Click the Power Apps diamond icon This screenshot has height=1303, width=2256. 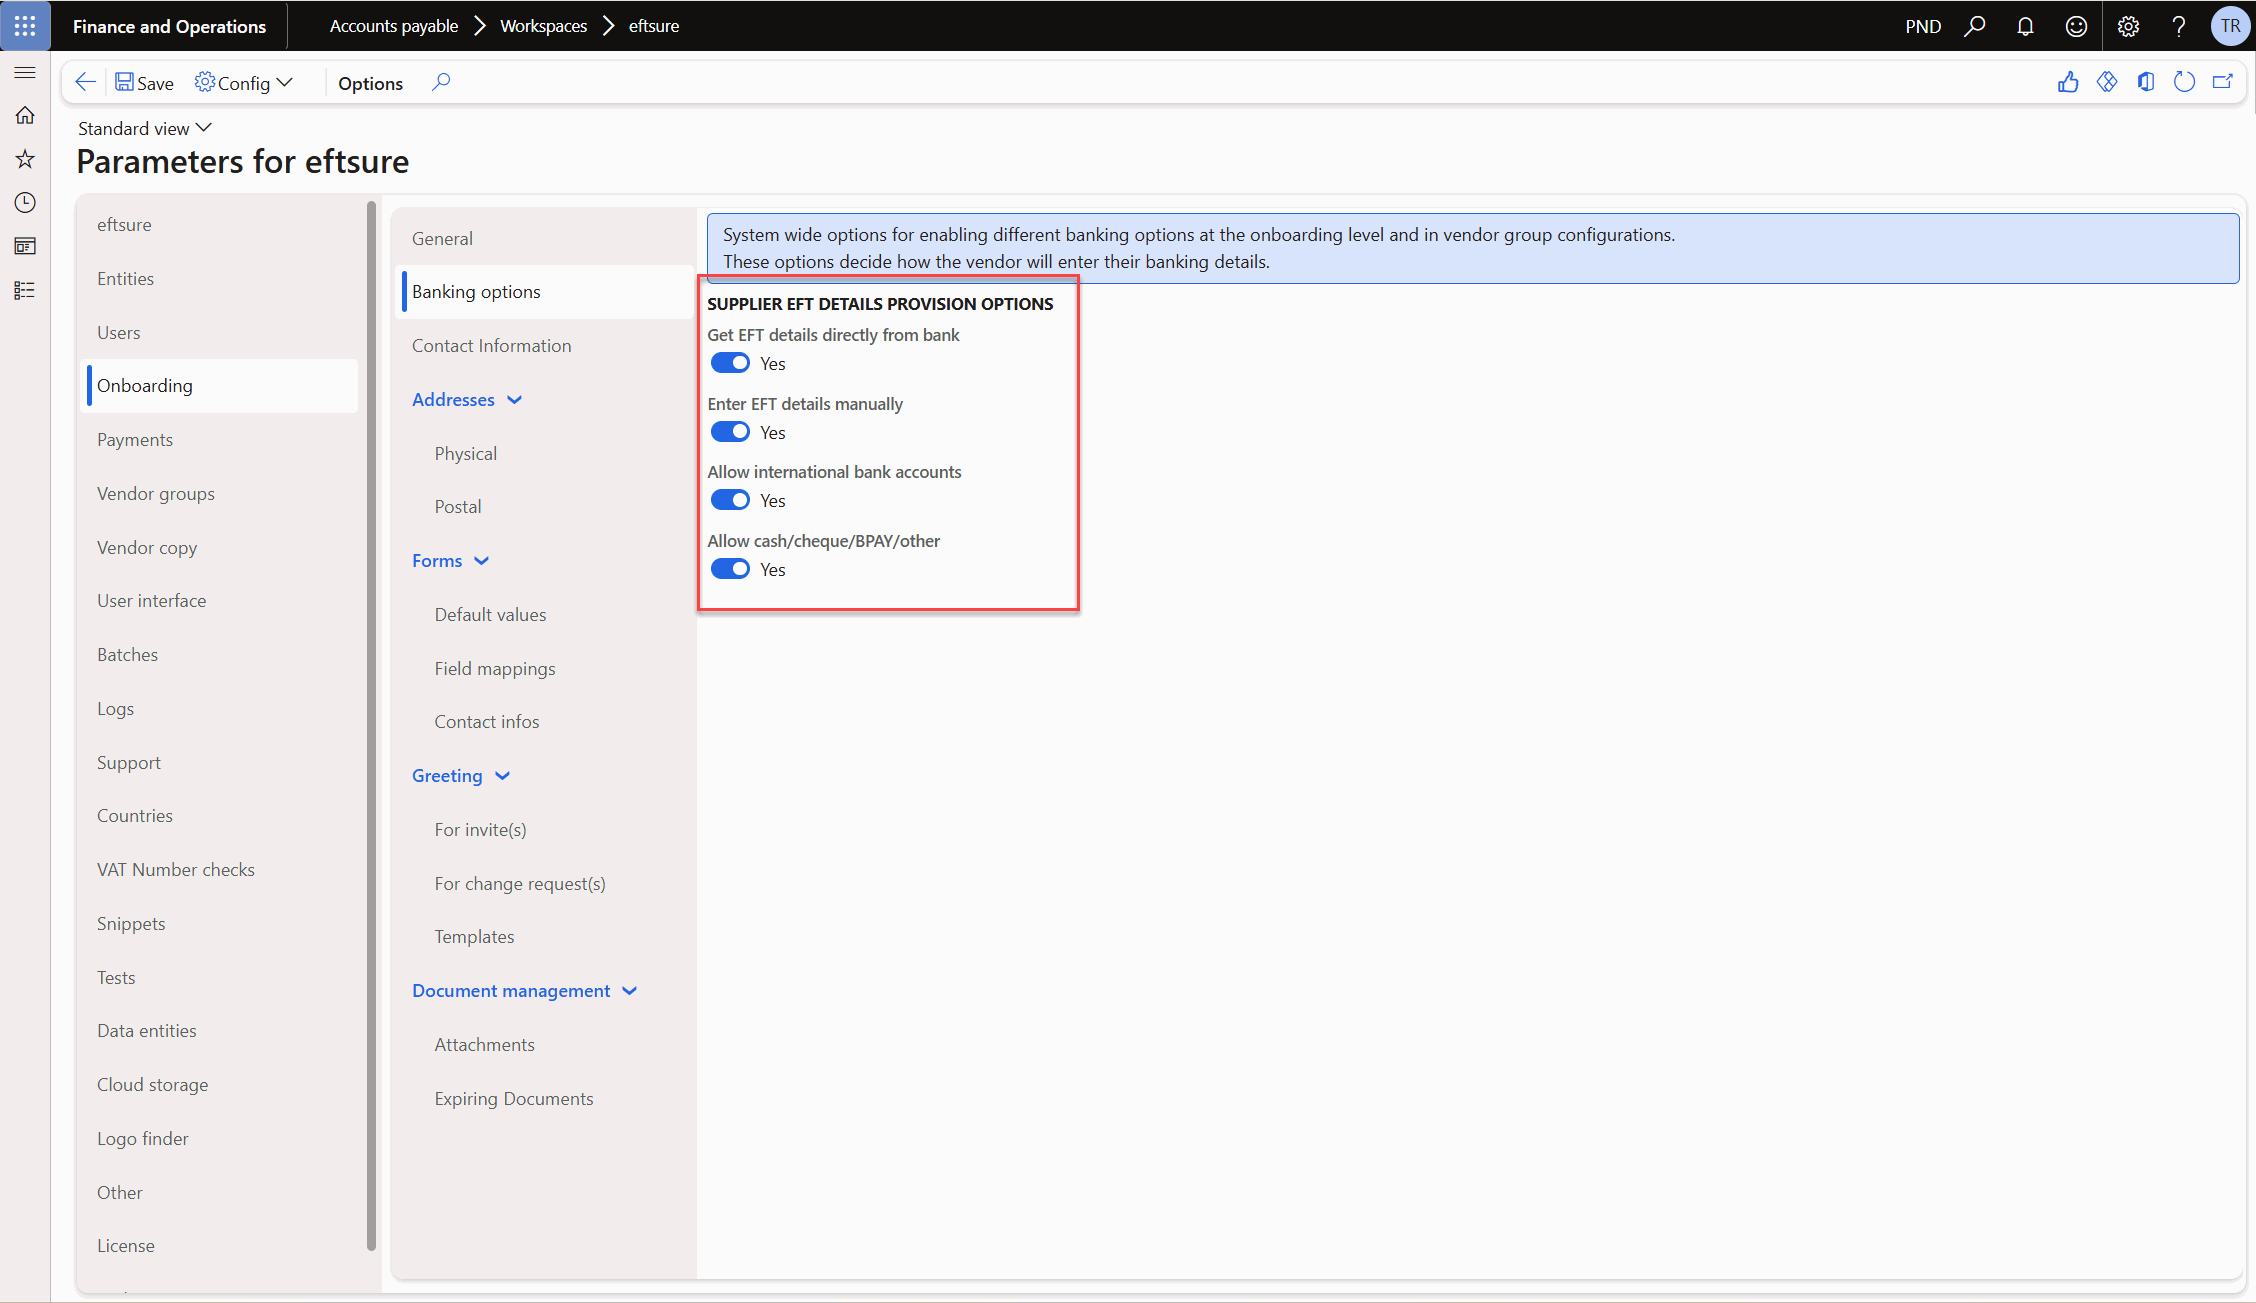tap(2107, 82)
